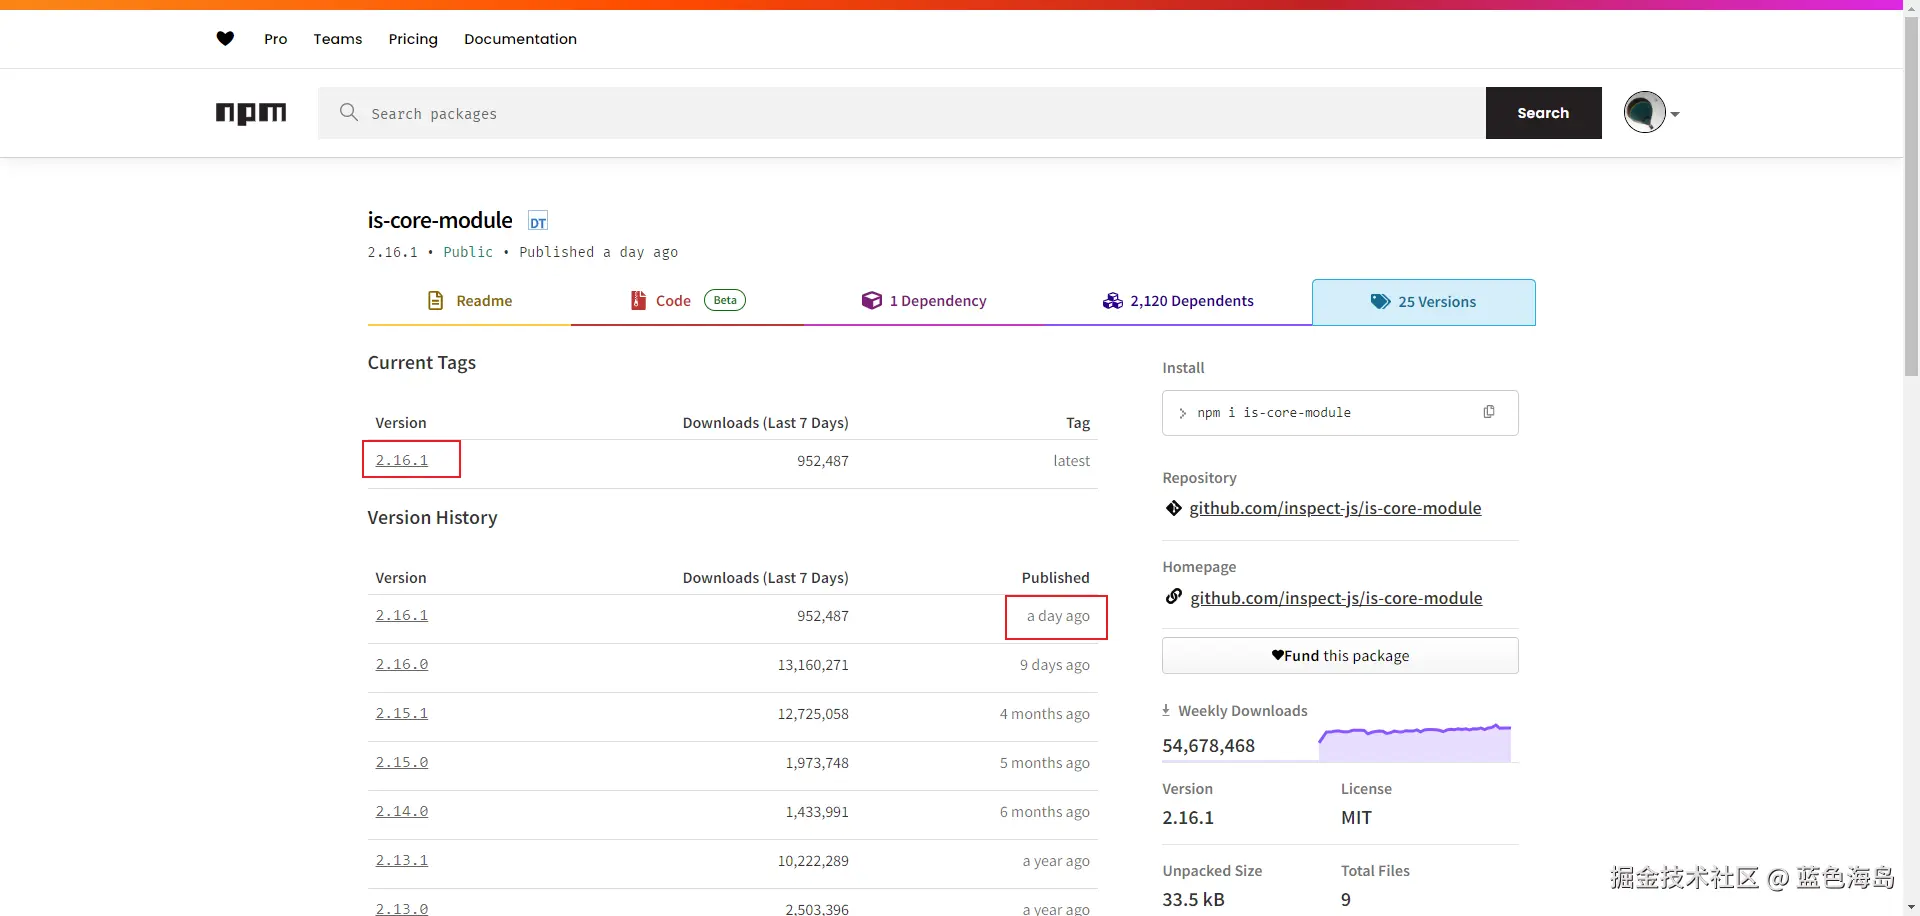Open version 2.16.1 under Current Tags
The image size is (1920, 916).
402,460
